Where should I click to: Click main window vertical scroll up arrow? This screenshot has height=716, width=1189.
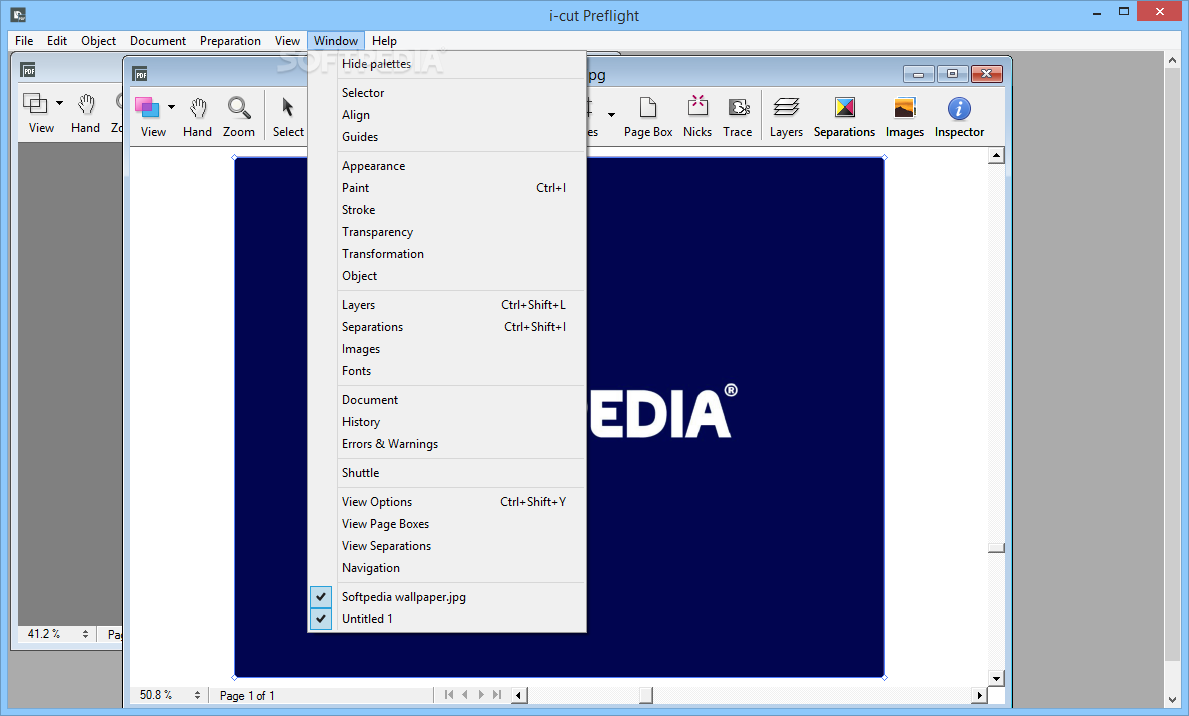[x=1173, y=60]
